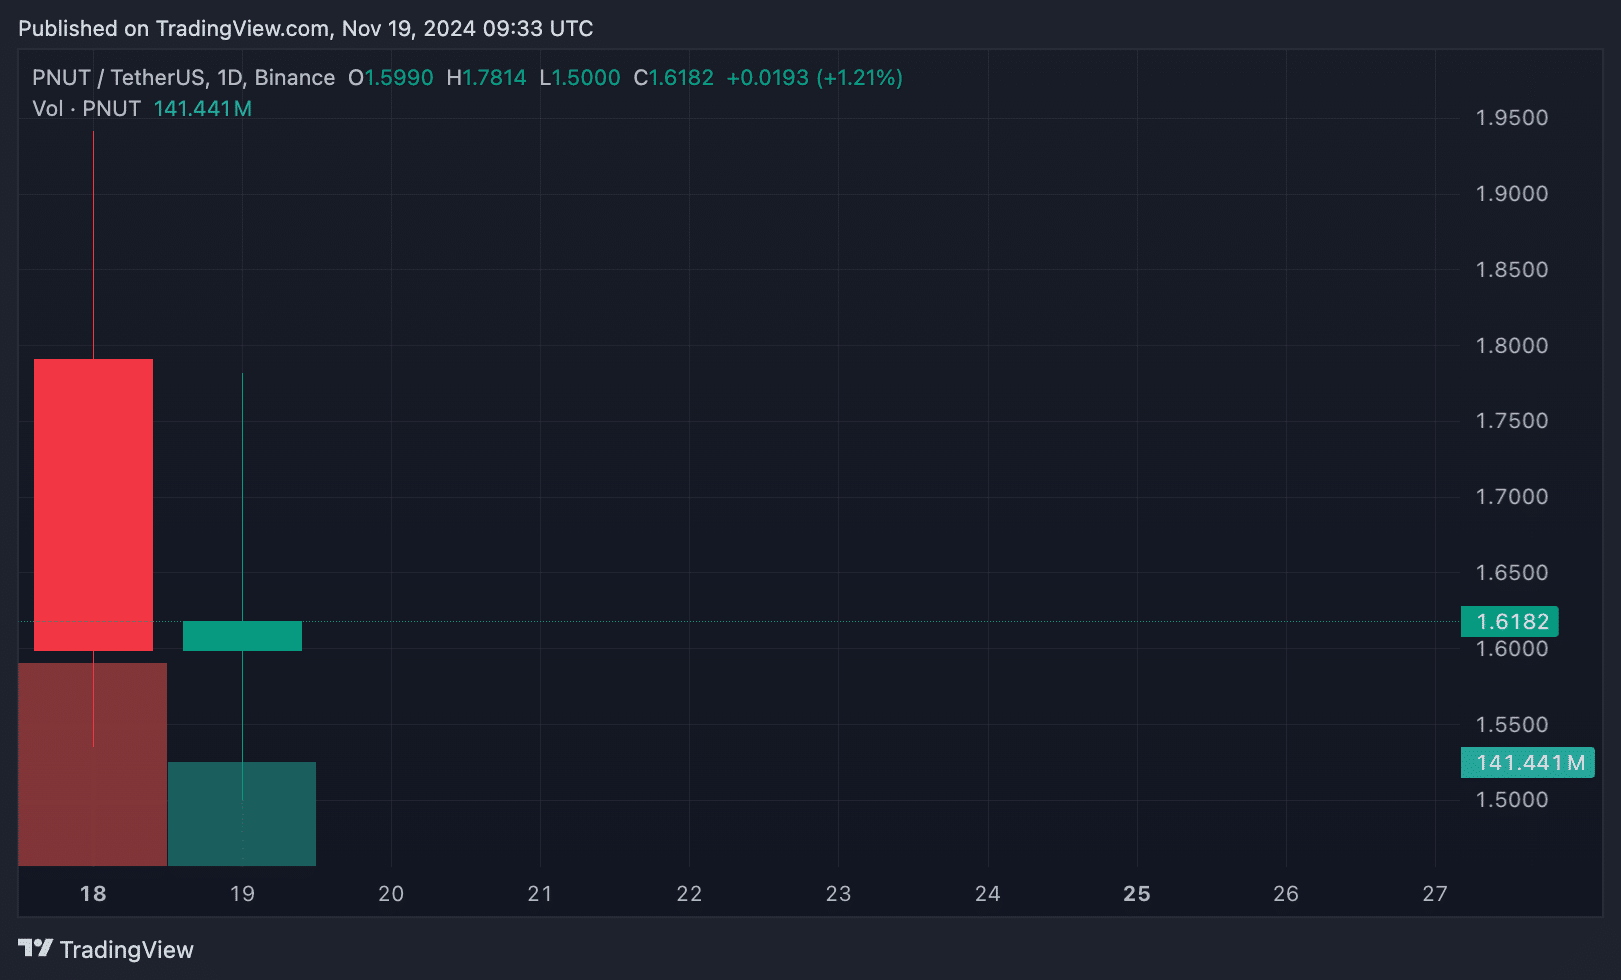Select the green Nov 19 candlestick body
Screen dimensions: 1621x980
242,636
